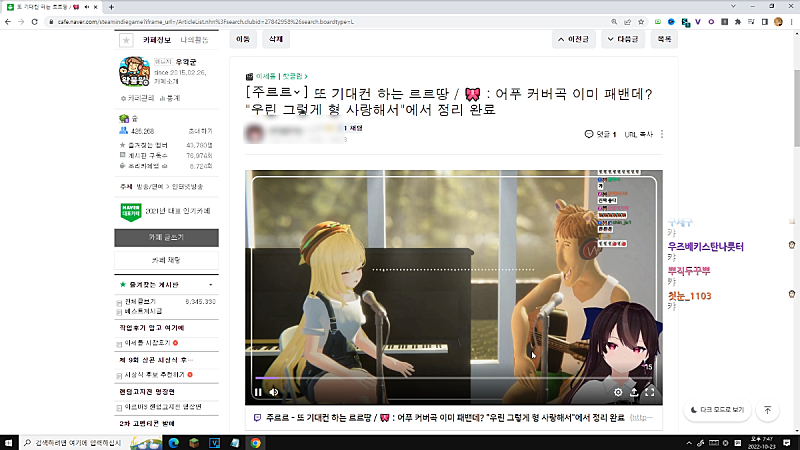800x450 pixels.
Task: Mute the video with speaker icon
Action: click(274, 392)
